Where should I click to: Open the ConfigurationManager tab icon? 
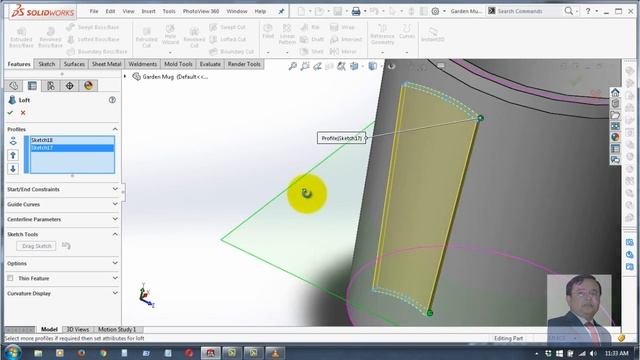pyautogui.click(x=51, y=86)
